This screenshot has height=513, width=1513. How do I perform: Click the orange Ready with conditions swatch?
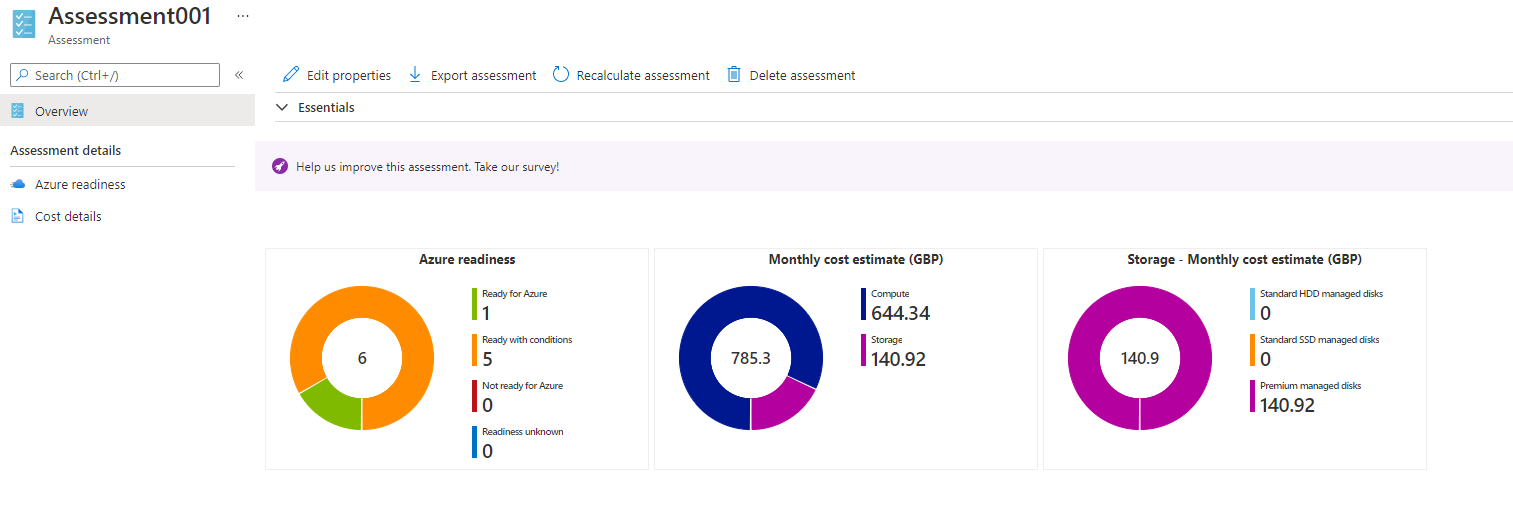click(x=475, y=350)
